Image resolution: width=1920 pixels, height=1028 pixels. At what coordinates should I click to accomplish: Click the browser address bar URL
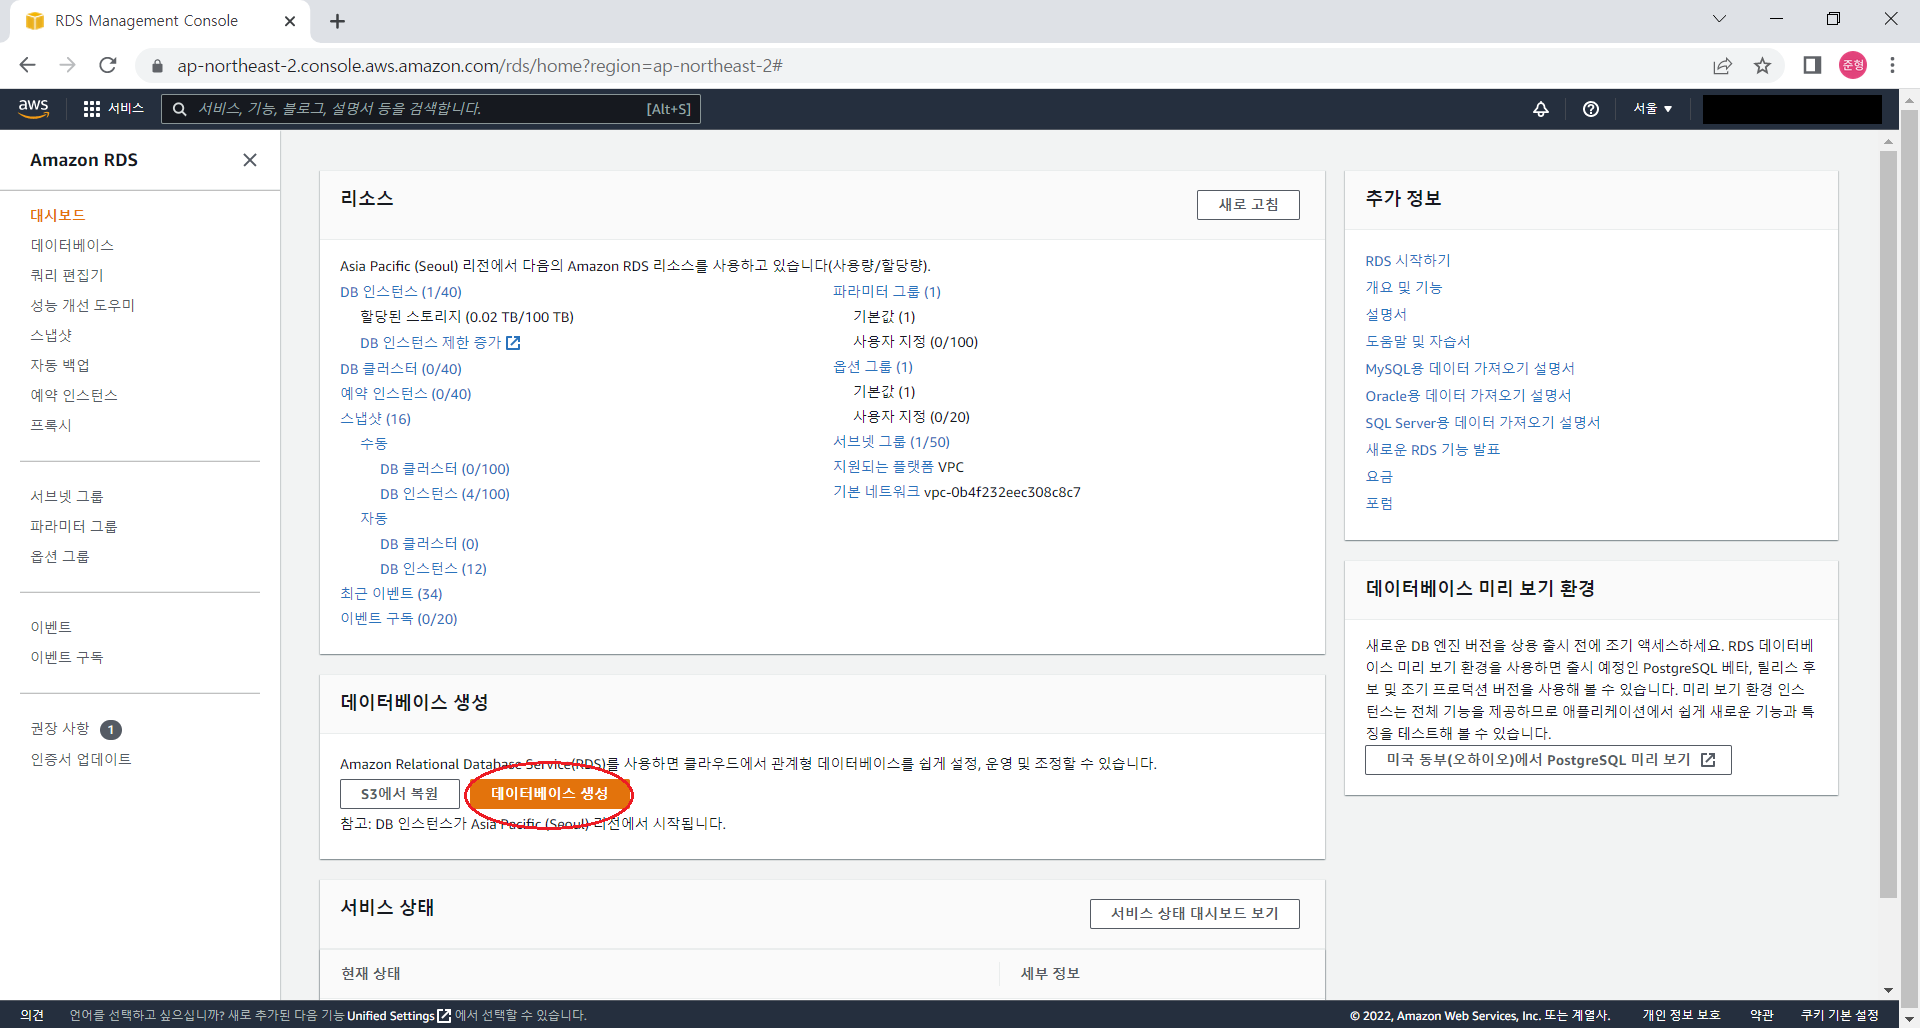pos(480,66)
